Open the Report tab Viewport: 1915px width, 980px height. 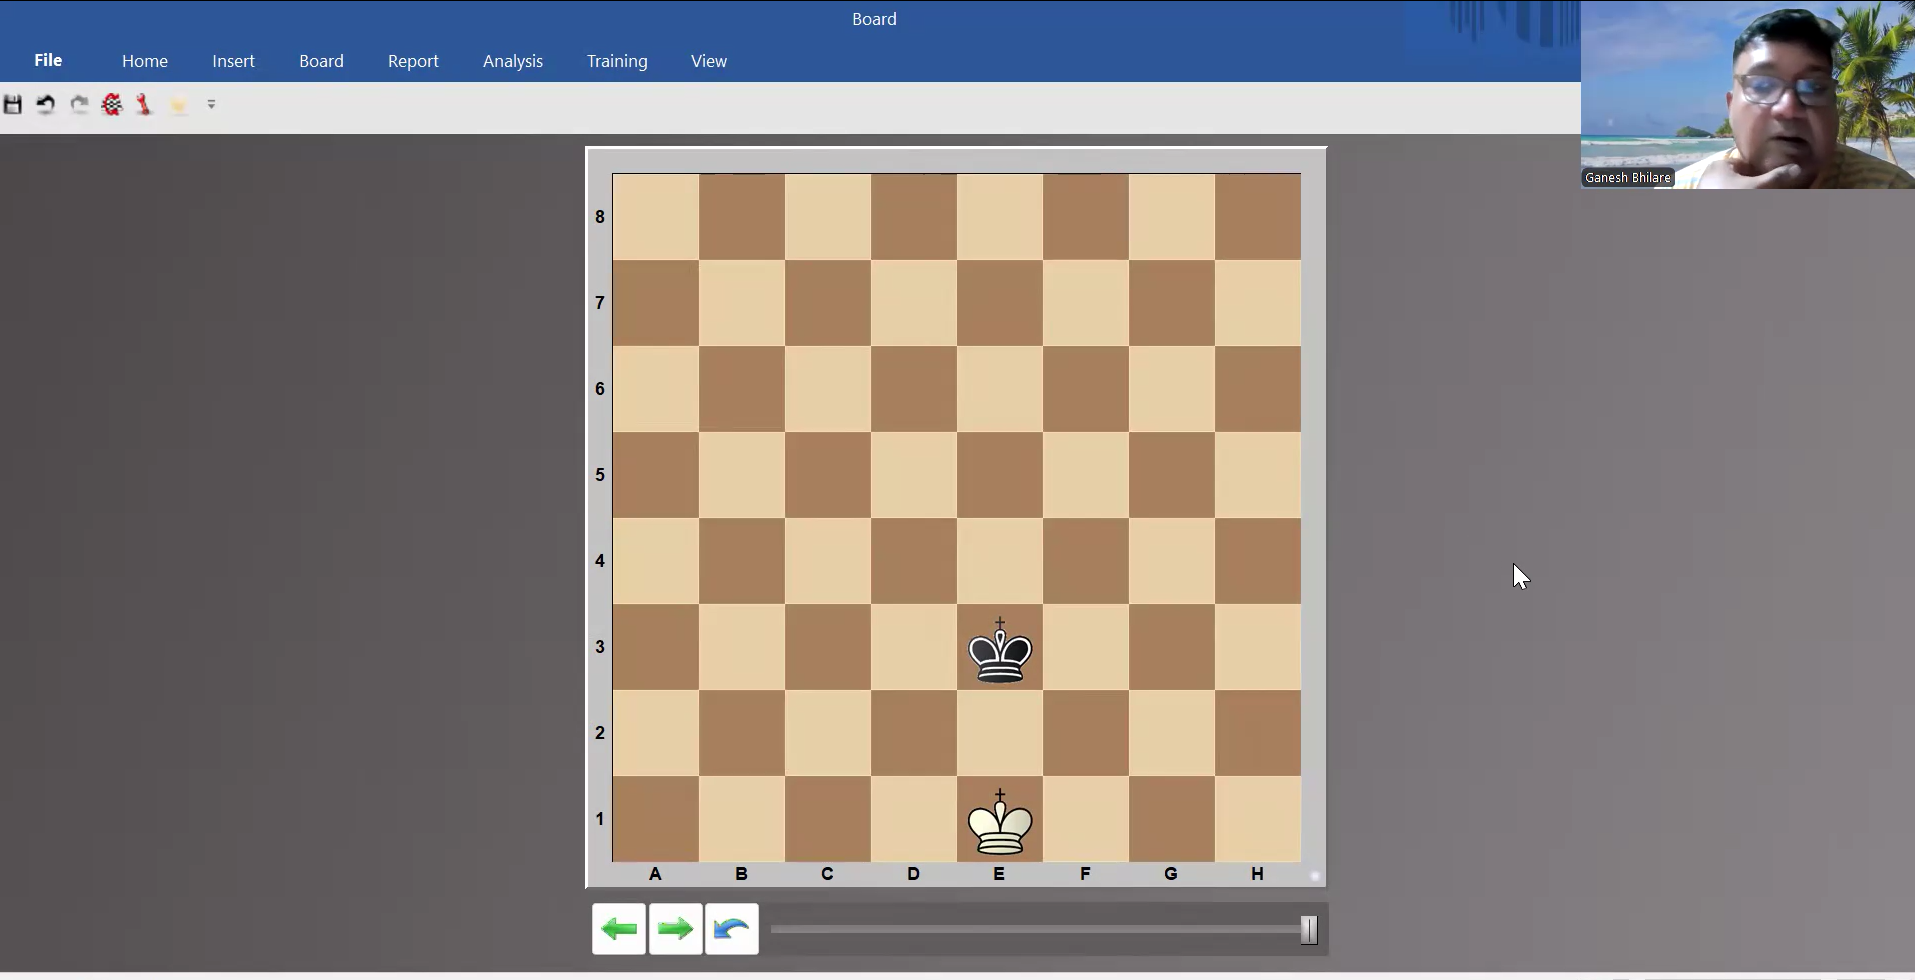(413, 61)
